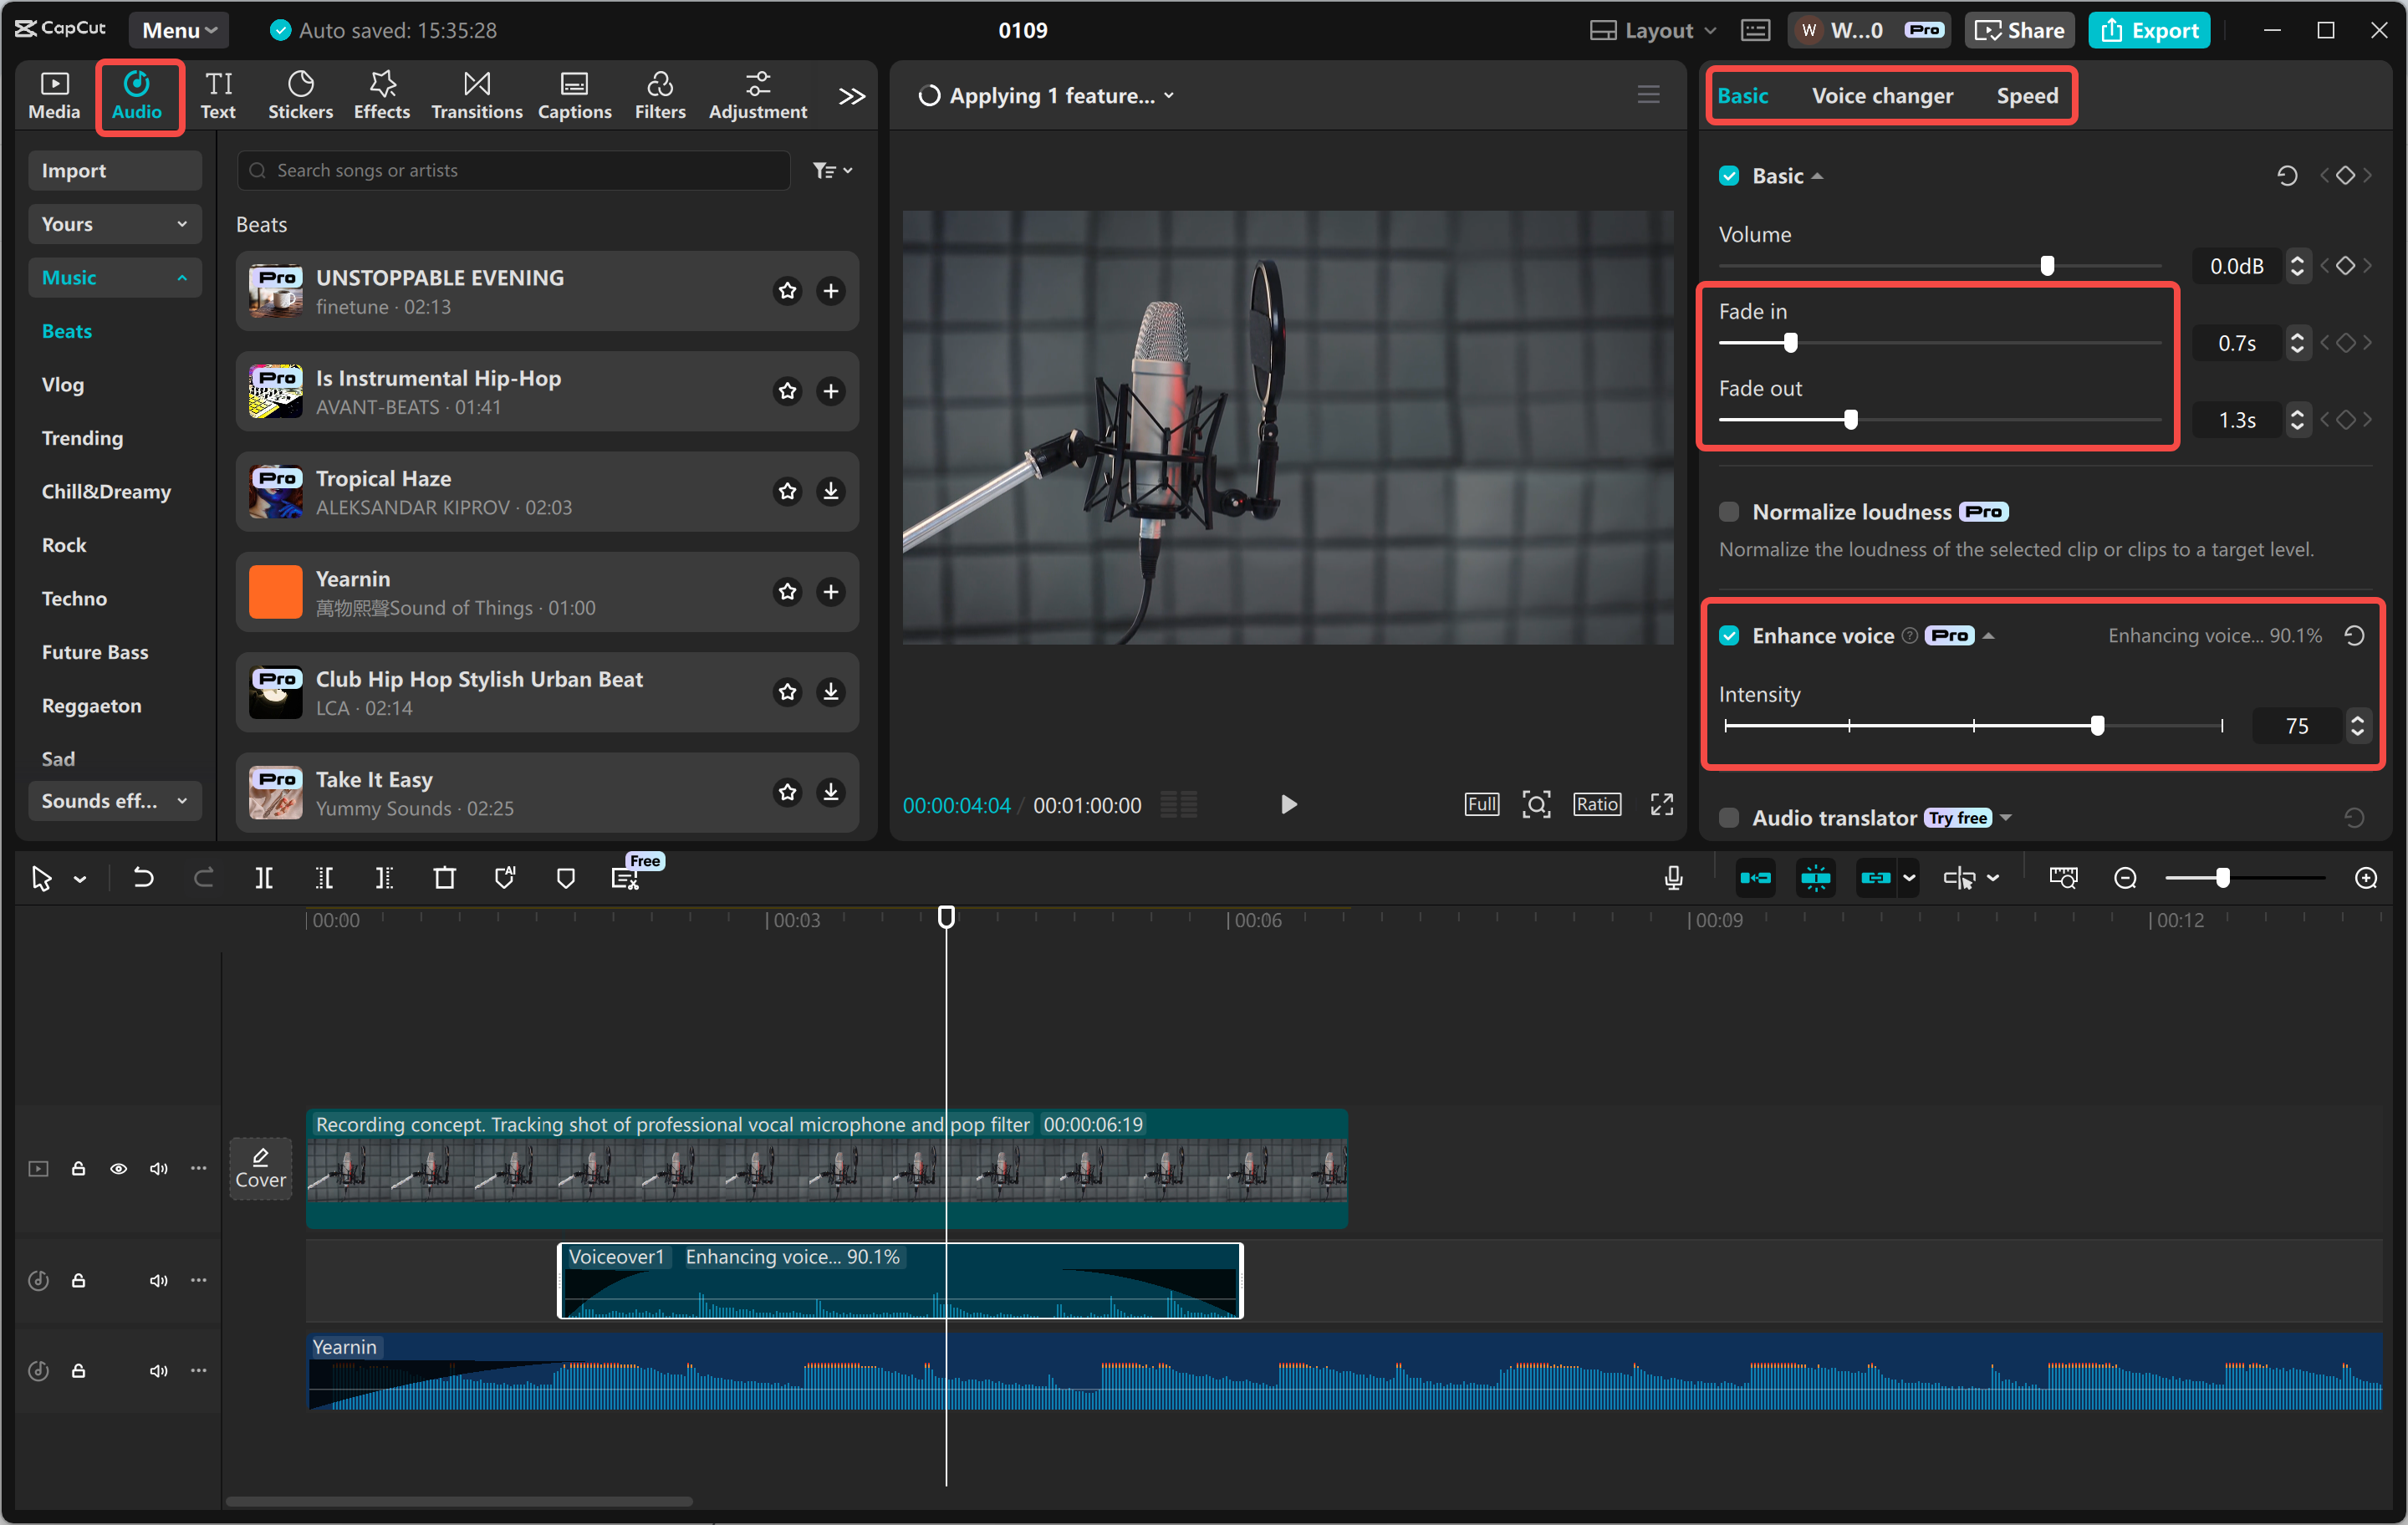Click the Volume slider handle
Viewport: 2408px width, 1525px height.
point(2047,266)
